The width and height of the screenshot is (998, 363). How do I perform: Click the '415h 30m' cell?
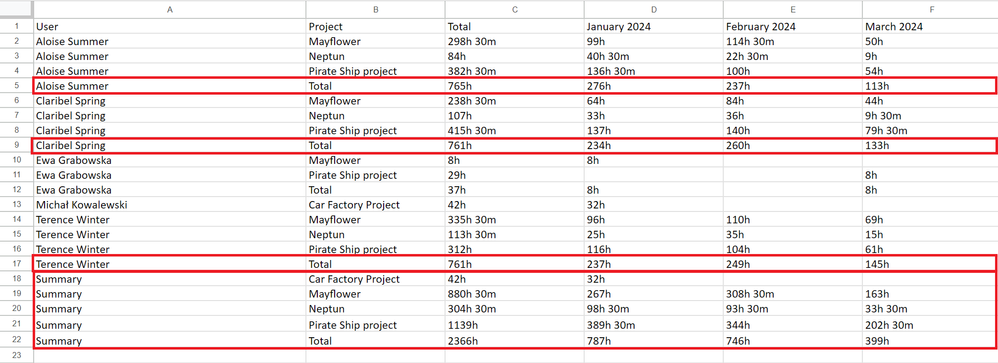click(514, 131)
